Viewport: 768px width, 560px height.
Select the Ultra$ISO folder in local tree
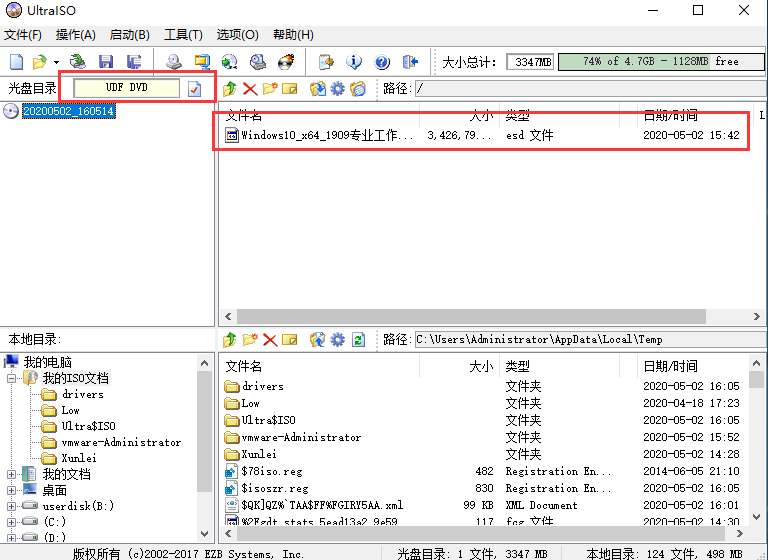(89, 426)
